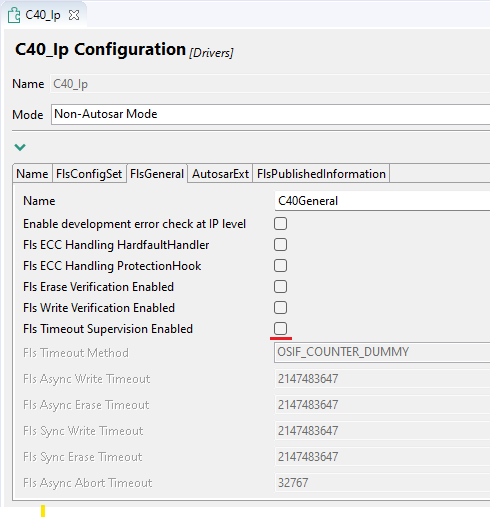The image size is (490, 518).
Task: Close the C40_Ip editor tab
Action: (x=74, y=15)
